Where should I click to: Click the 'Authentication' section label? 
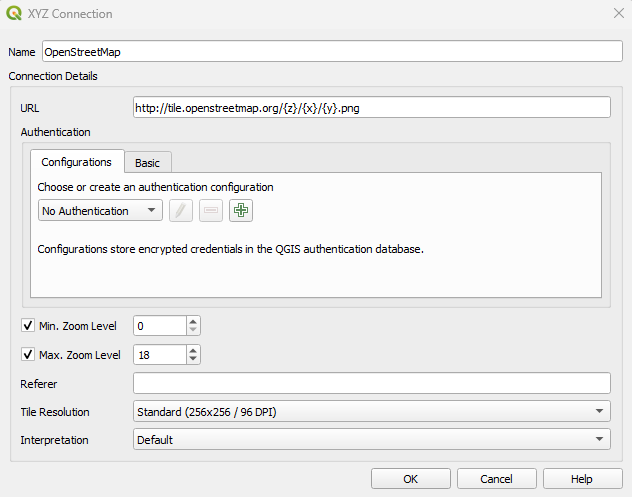(56, 132)
